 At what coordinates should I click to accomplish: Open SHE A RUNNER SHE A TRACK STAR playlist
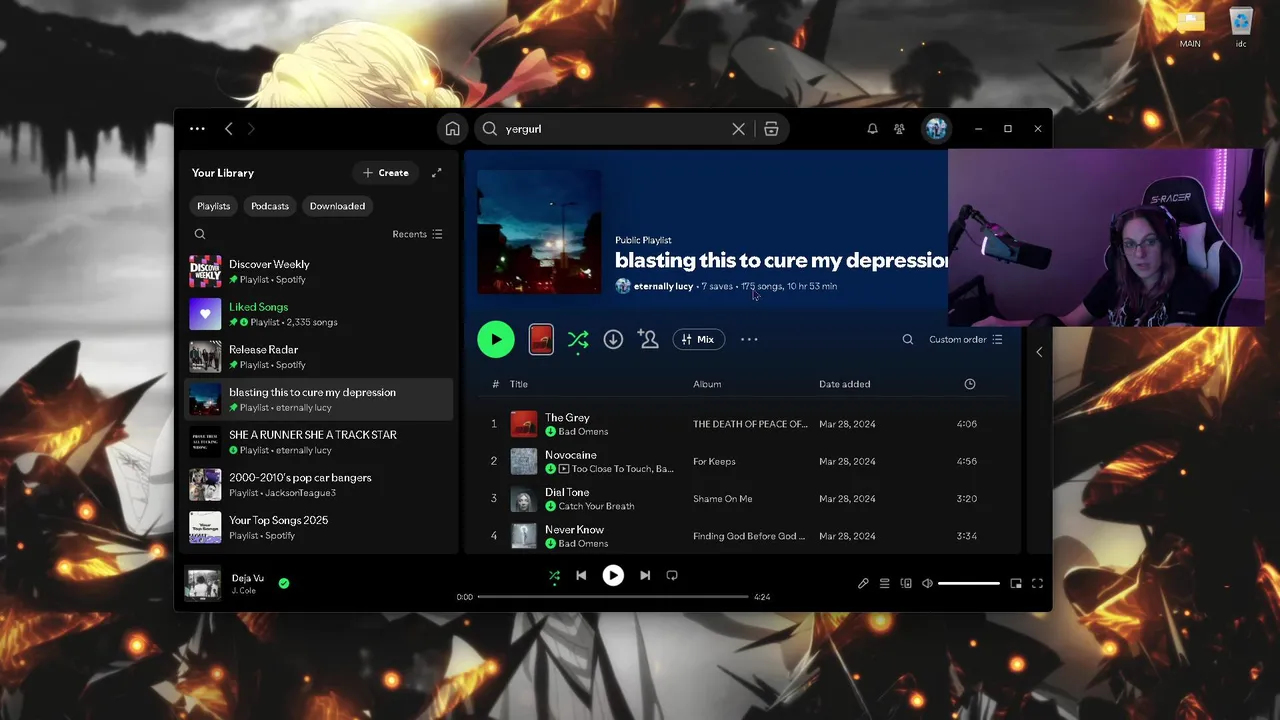tap(318, 442)
